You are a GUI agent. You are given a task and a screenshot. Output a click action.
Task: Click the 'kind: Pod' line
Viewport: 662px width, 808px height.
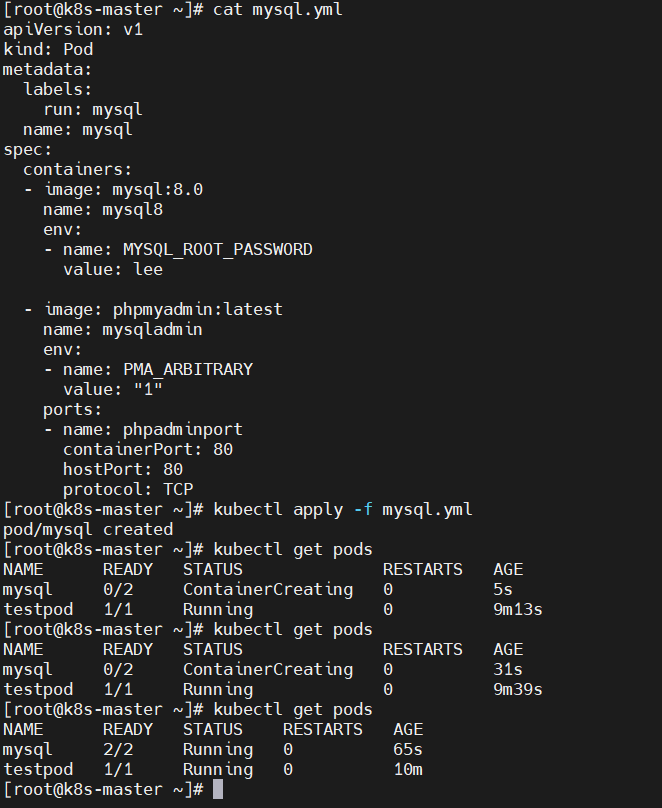click(x=48, y=49)
